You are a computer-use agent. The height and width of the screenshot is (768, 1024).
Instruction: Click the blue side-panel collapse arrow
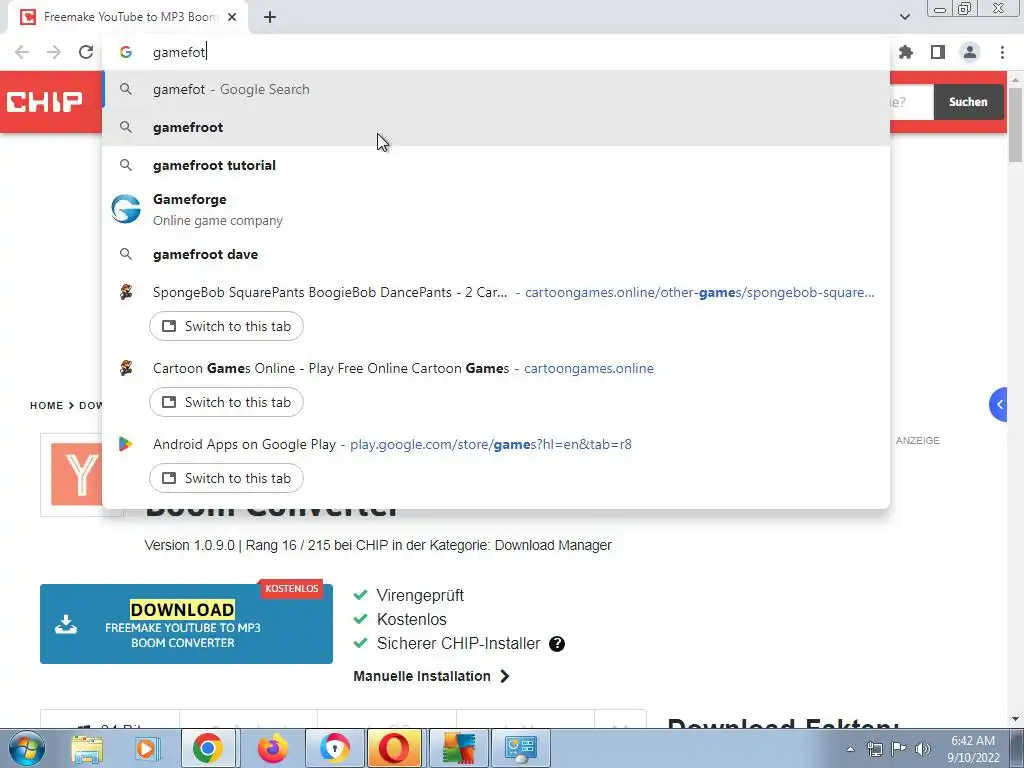pyautogui.click(x=999, y=405)
